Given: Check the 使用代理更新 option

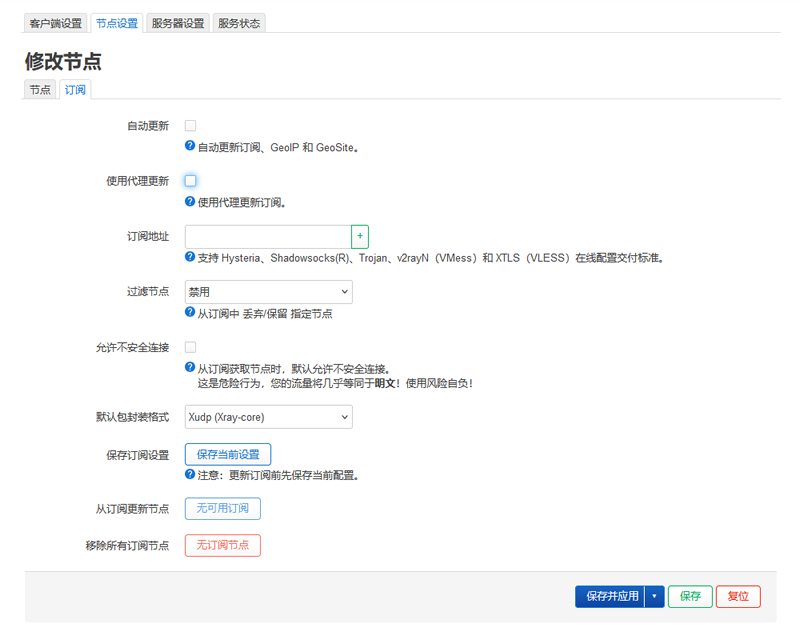Looking at the screenshot, I should (190, 181).
